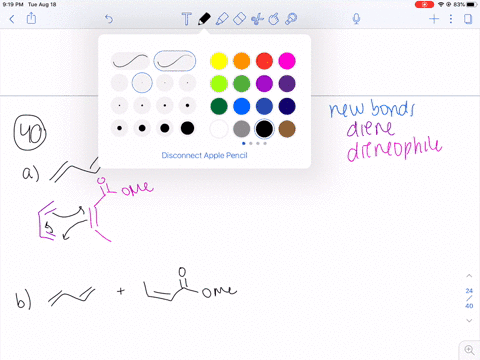Select the Pen tool

point(204,19)
